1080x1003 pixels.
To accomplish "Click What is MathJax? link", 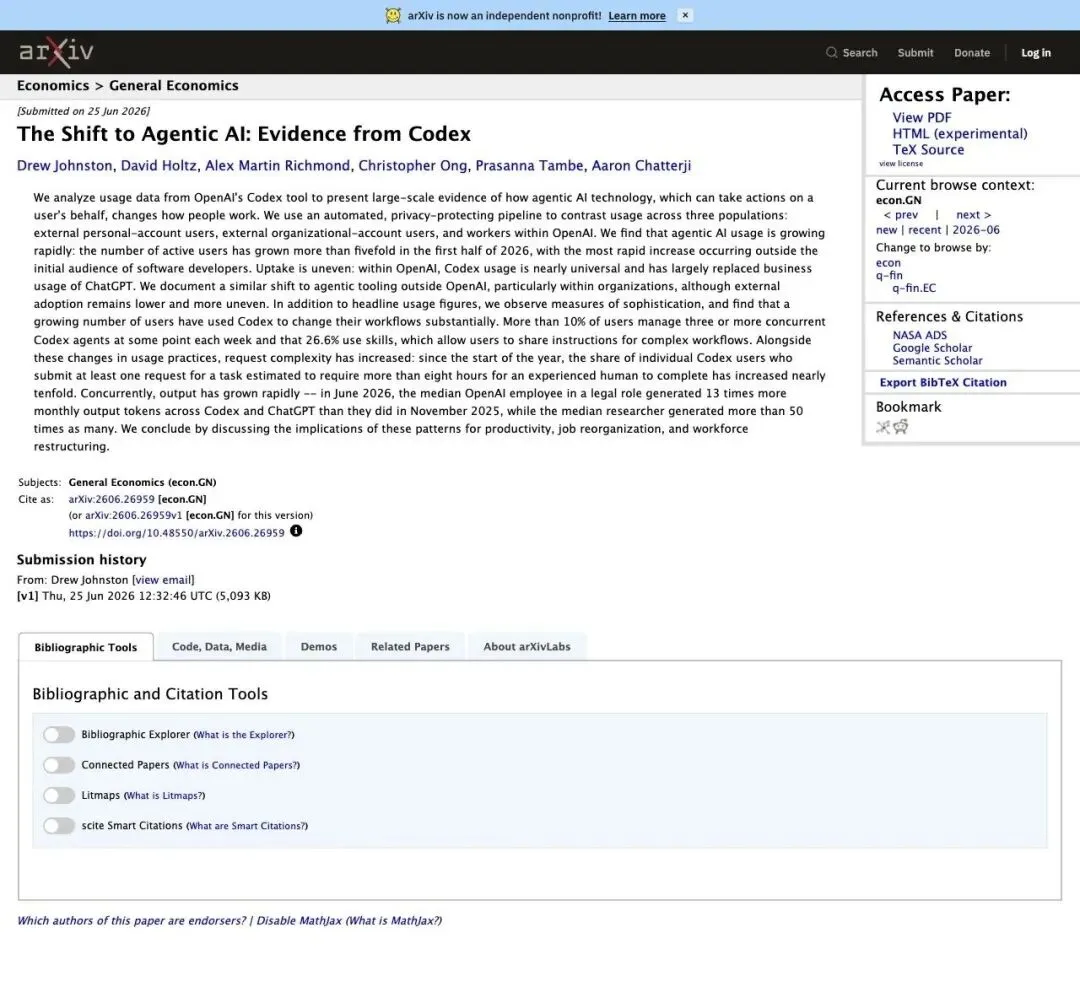I will click(393, 921).
